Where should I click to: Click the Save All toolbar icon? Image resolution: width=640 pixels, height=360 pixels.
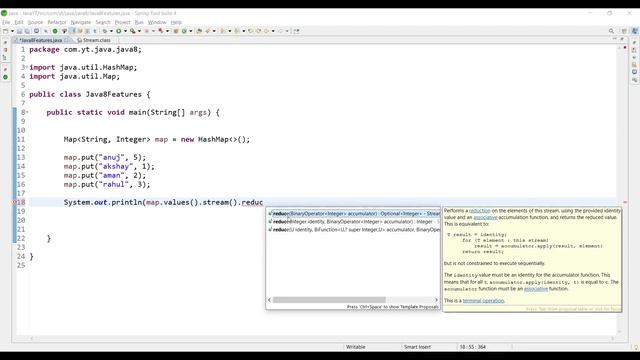point(27,31)
